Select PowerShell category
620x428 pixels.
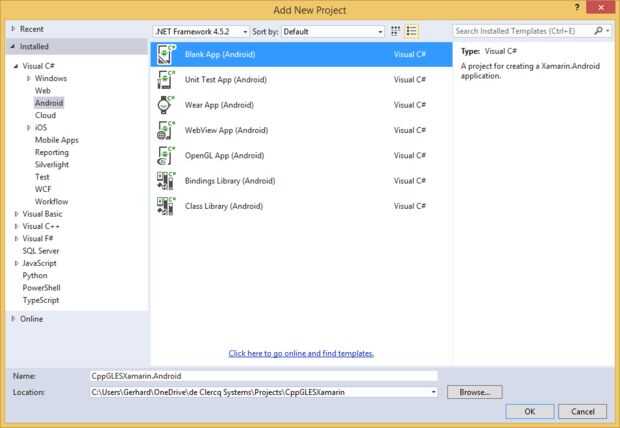tap(42, 288)
